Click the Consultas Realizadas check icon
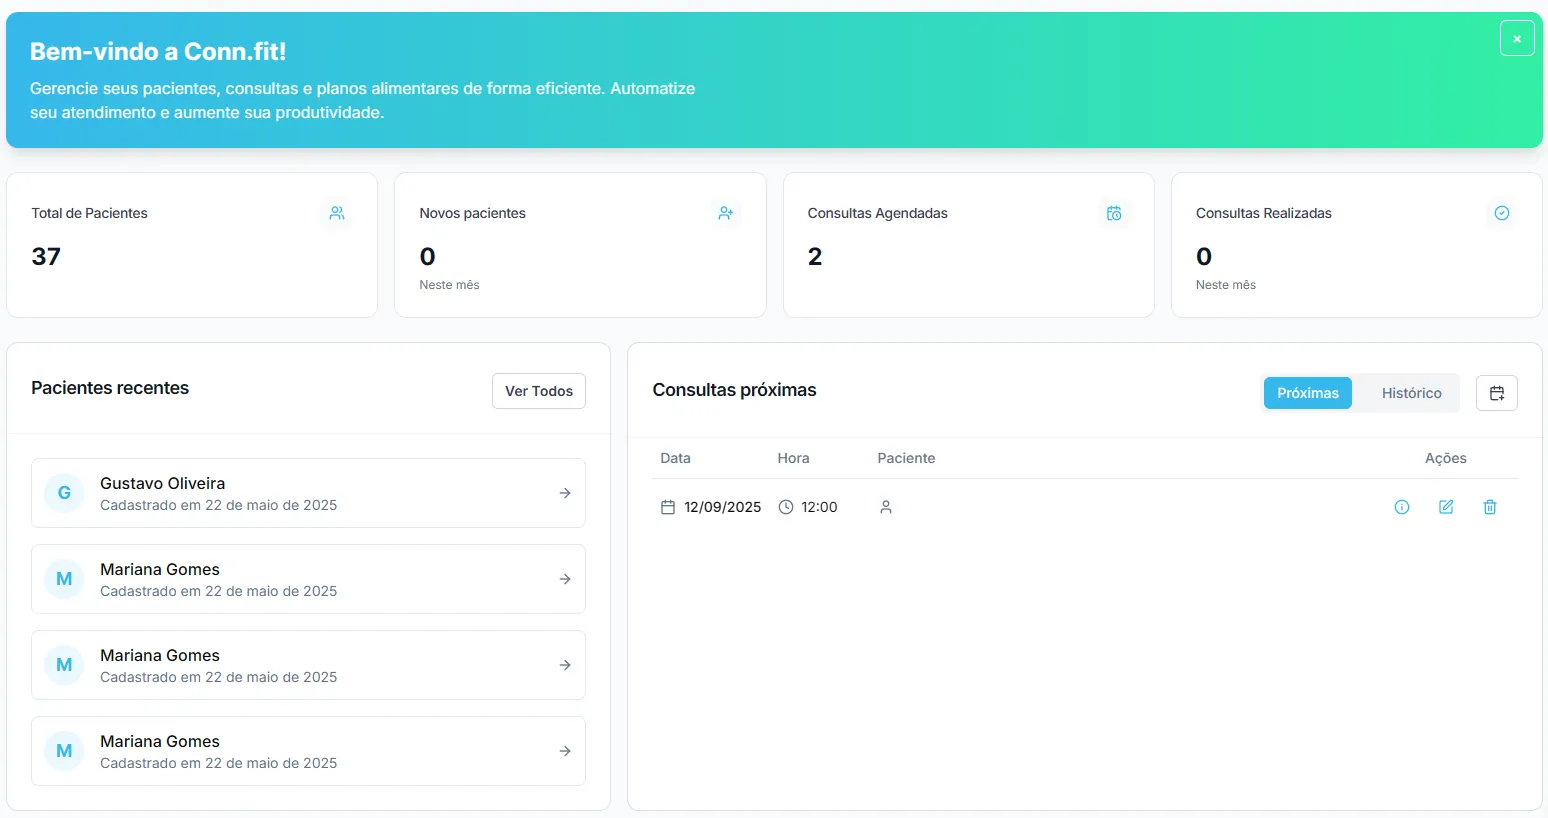Screen dimensions: 1548x818 1502,213
